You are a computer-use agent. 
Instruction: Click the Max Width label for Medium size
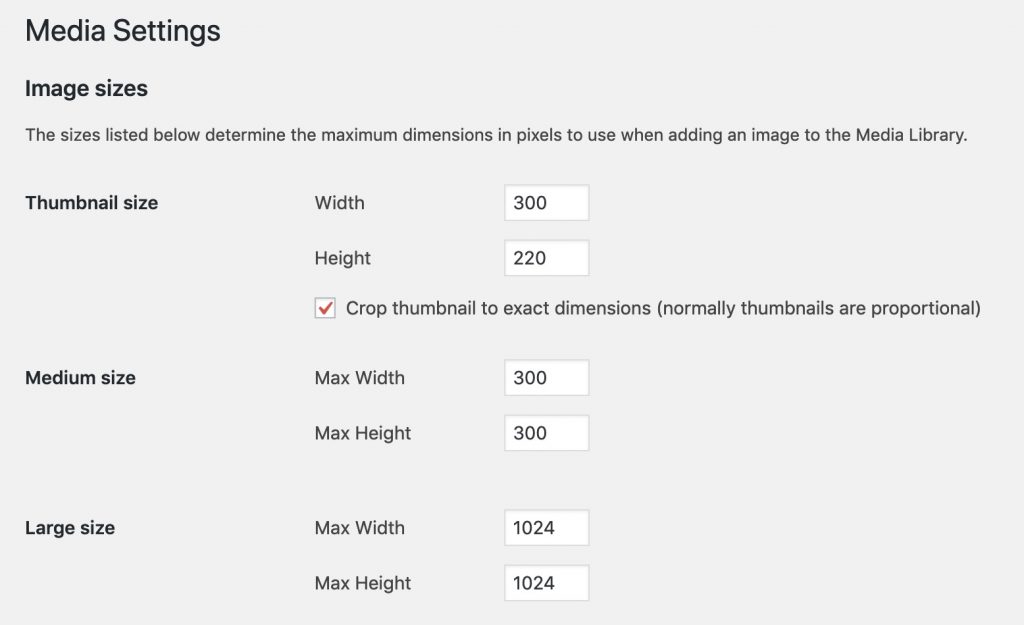click(x=359, y=378)
